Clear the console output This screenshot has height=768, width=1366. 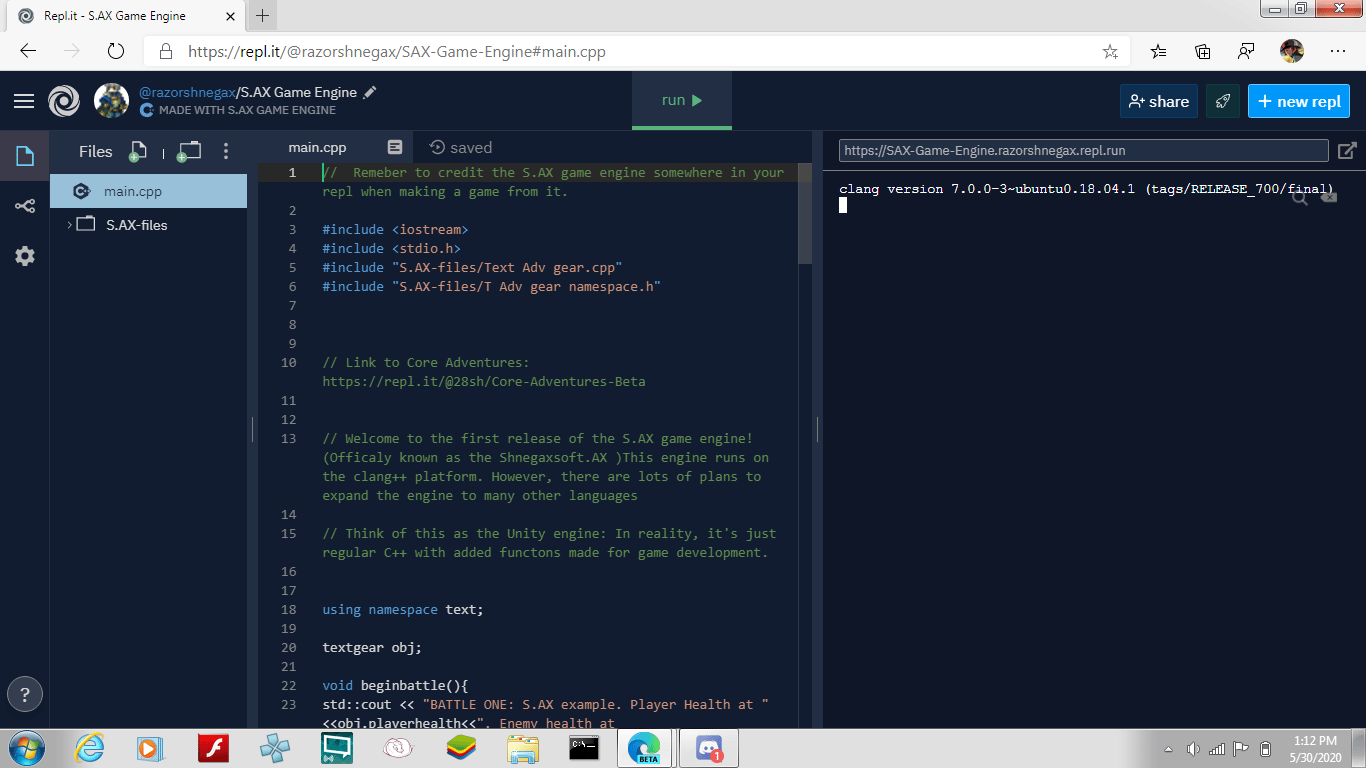1328,198
